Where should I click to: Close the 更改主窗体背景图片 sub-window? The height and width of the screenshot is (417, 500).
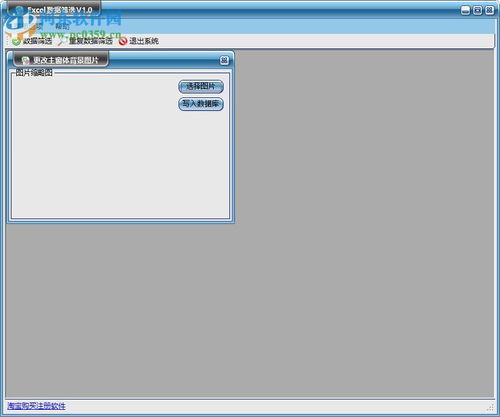coord(224,60)
